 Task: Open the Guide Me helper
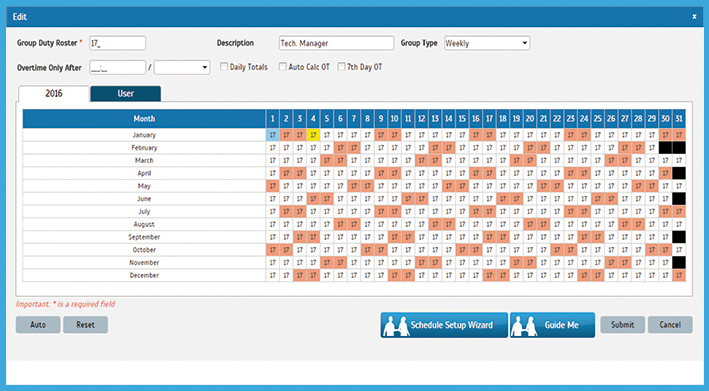(x=552, y=325)
